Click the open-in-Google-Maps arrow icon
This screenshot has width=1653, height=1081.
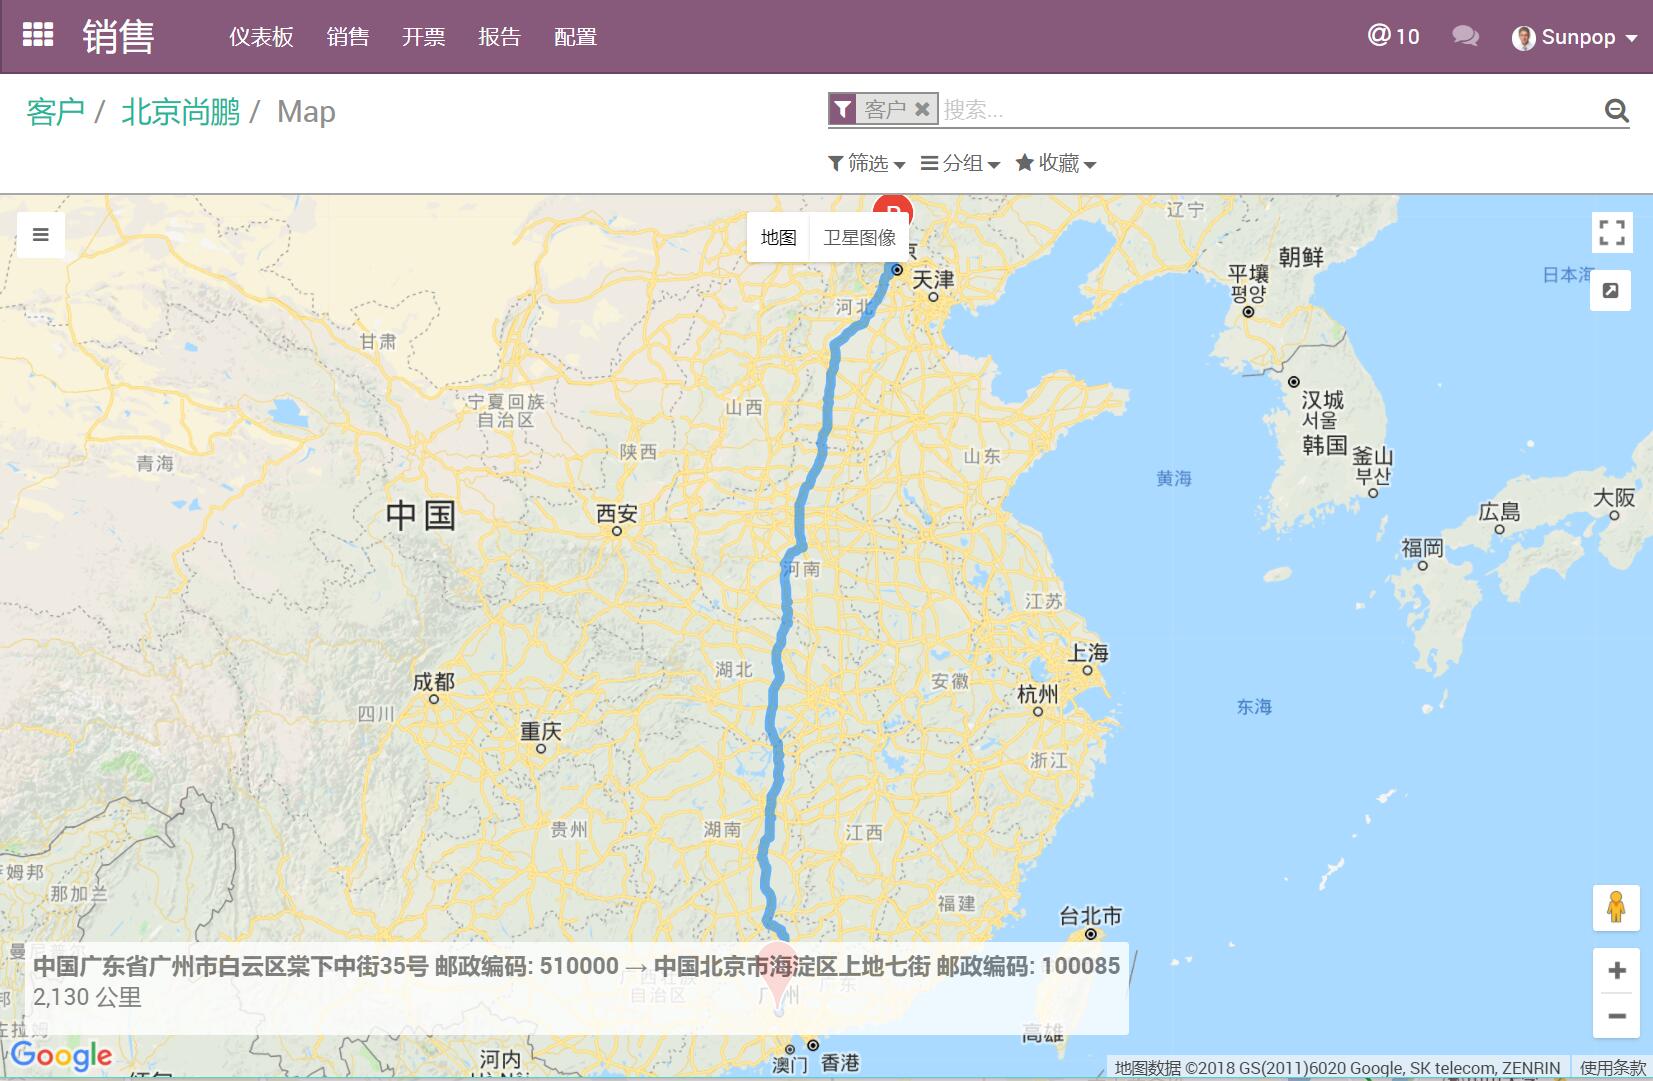tap(1610, 291)
